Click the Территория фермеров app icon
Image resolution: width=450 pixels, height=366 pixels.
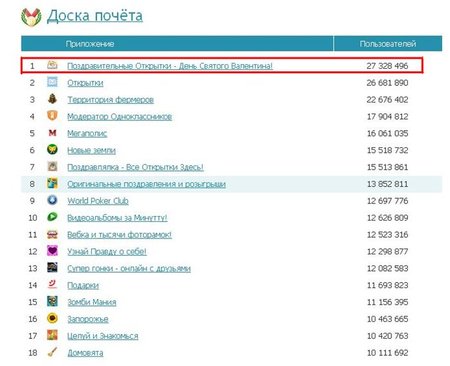[x=52, y=99]
